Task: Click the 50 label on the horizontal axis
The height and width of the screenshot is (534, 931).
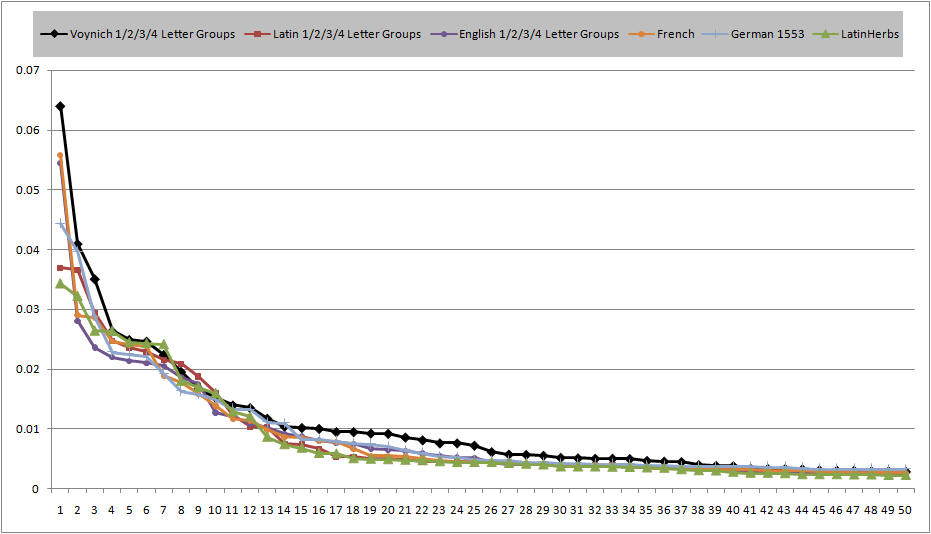Action: (x=904, y=509)
